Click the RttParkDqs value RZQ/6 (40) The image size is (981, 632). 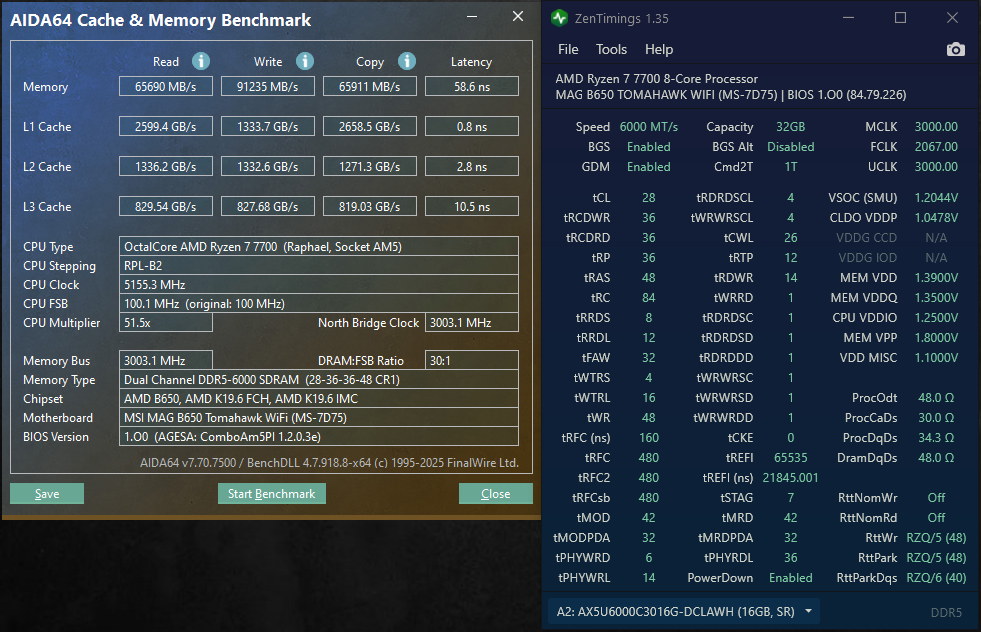point(936,578)
